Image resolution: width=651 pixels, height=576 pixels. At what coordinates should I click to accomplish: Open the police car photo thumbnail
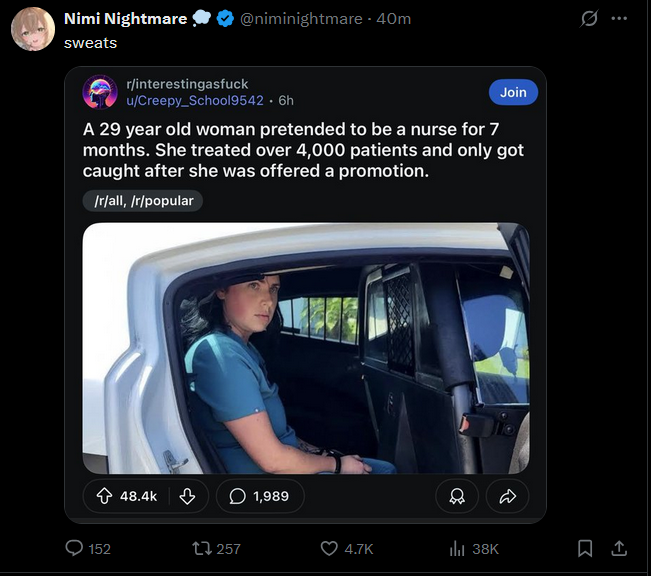pos(306,348)
